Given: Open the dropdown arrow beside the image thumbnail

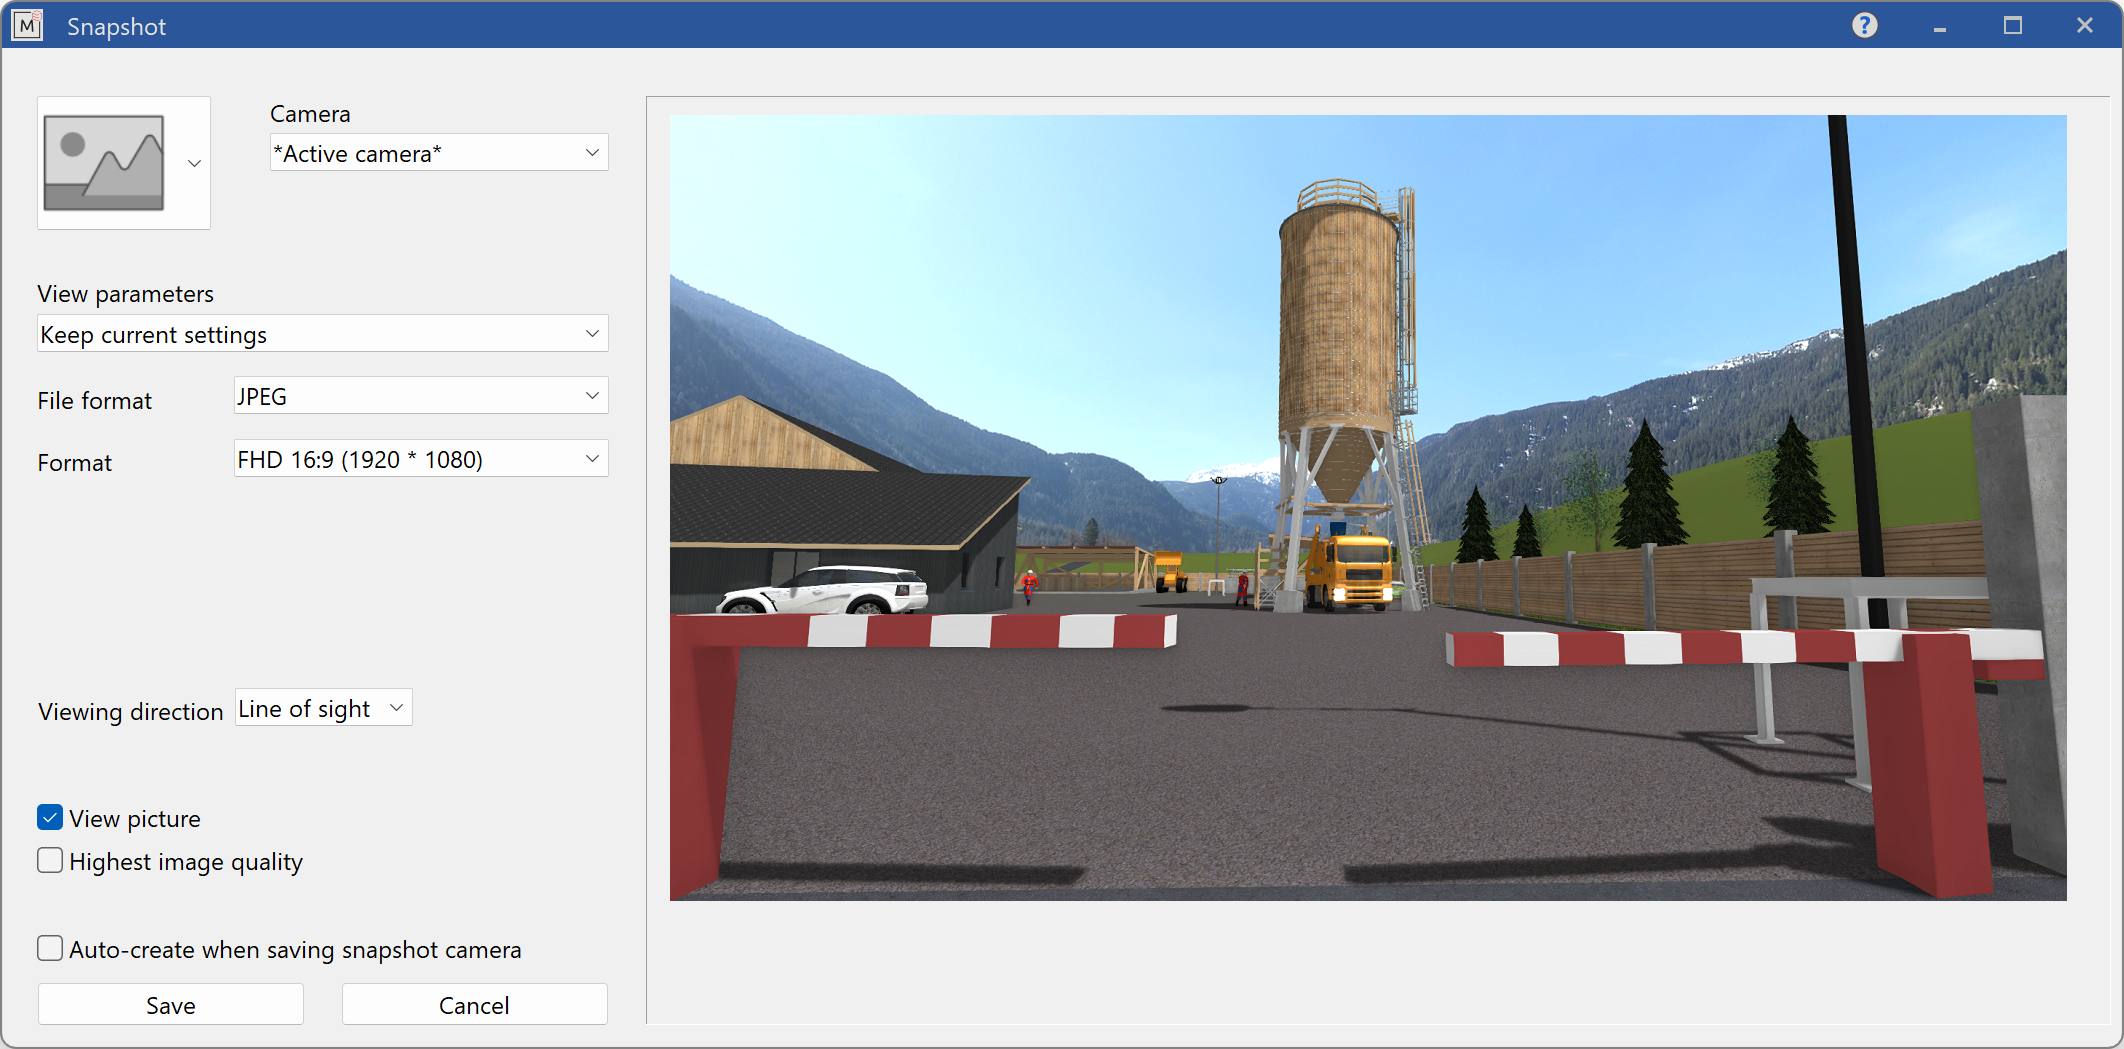Looking at the screenshot, I should click(x=194, y=163).
